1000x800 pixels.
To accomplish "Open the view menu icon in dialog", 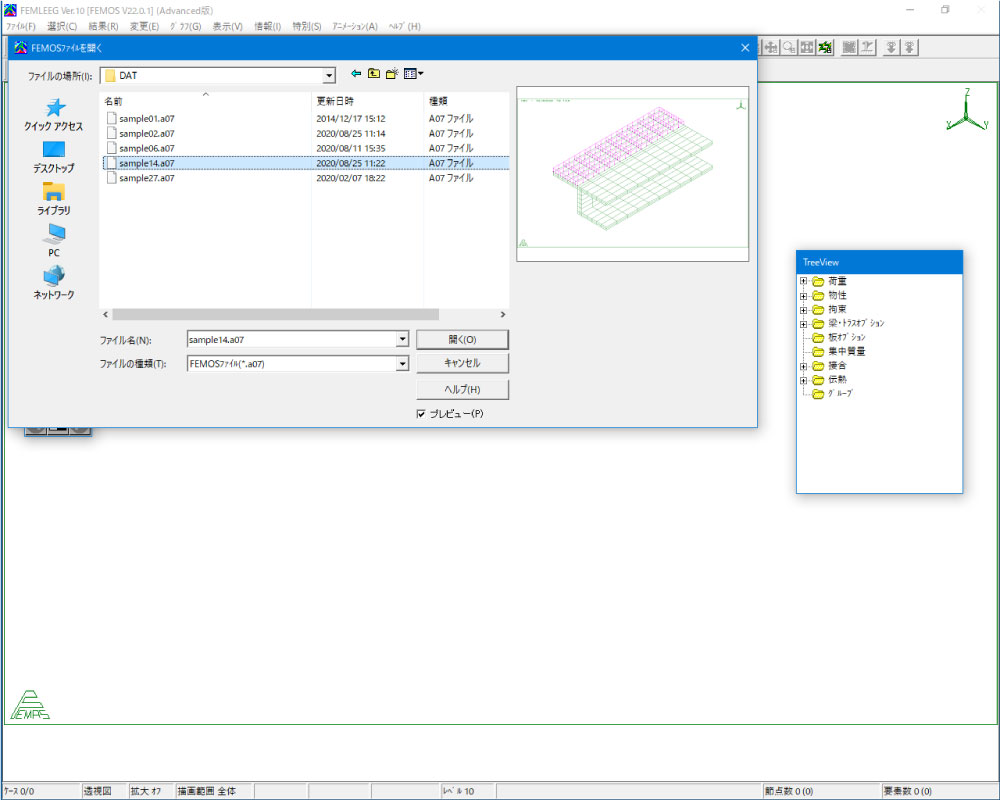I will (413, 74).
